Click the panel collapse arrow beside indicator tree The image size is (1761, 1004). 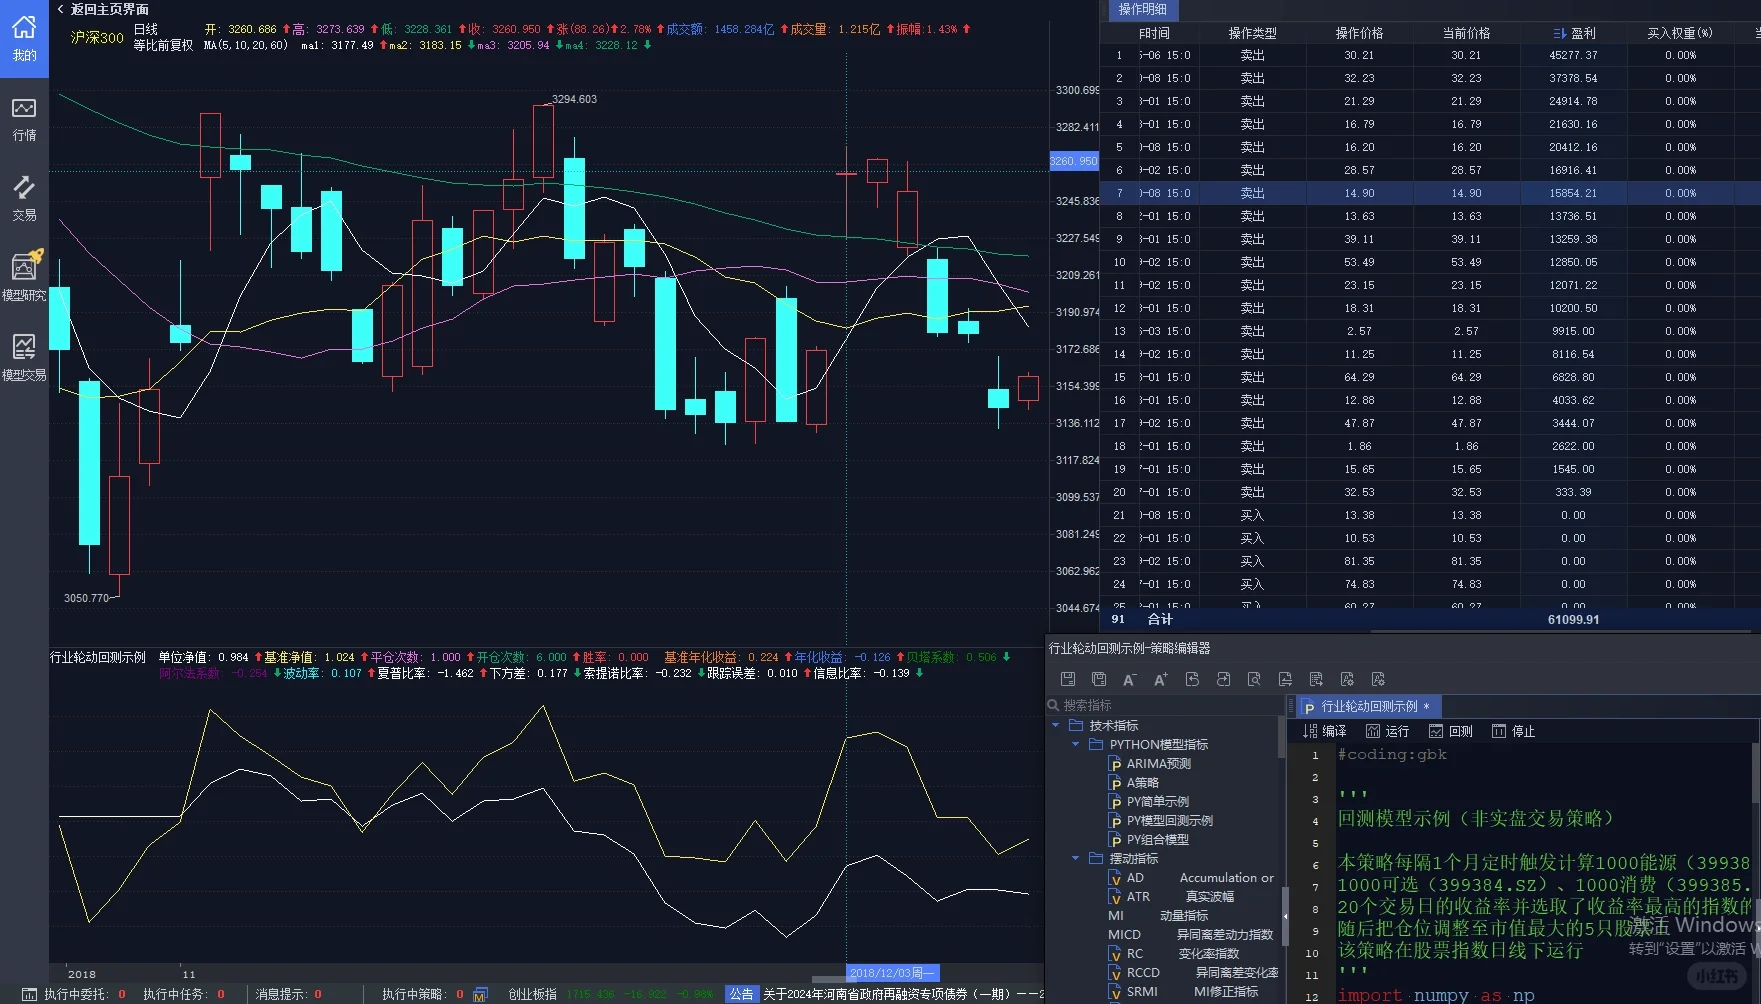click(1286, 915)
